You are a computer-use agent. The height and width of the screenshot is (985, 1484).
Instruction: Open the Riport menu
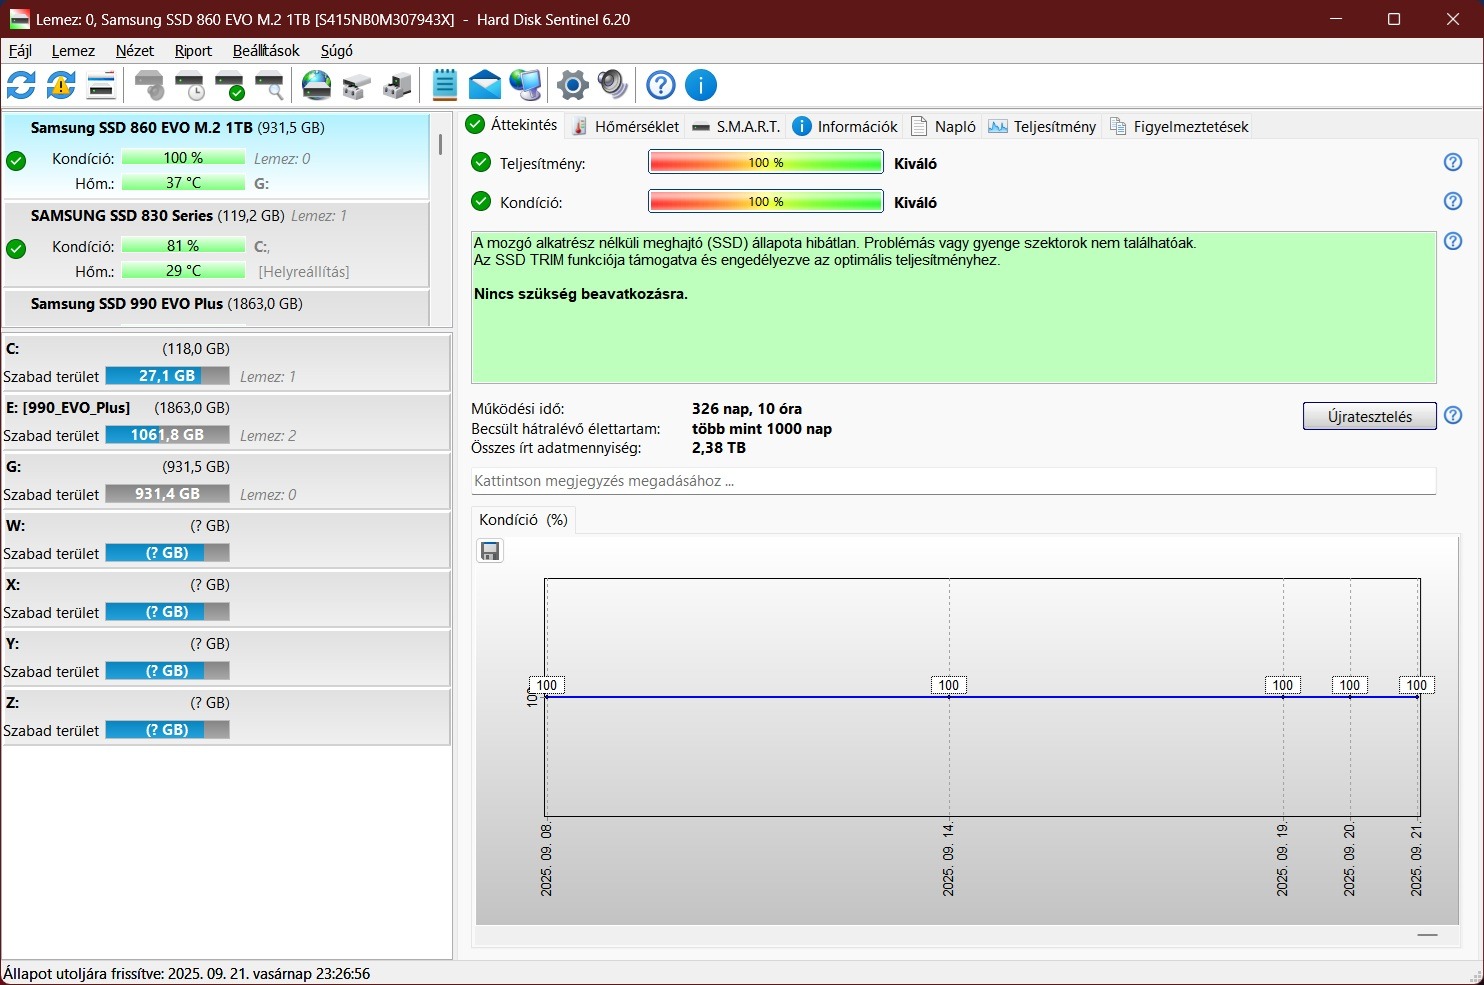coord(193,51)
